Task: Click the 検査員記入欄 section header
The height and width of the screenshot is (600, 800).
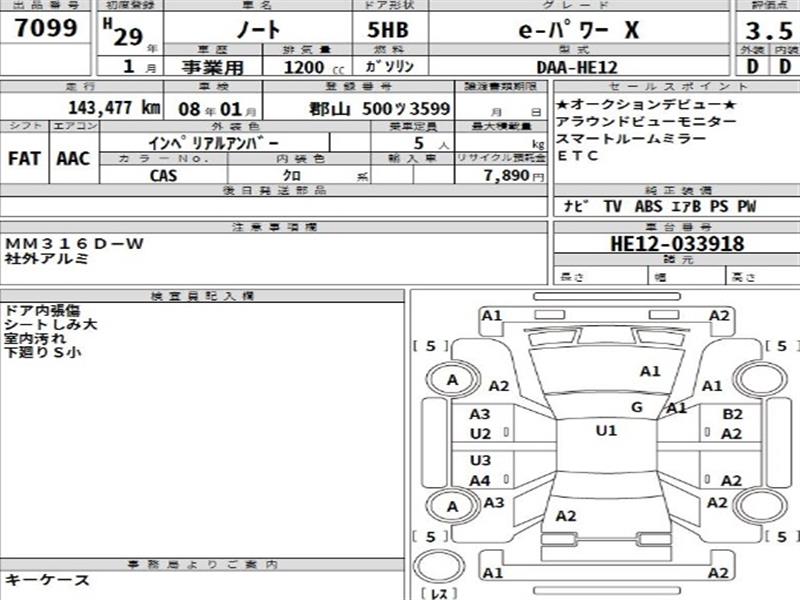Action: point(203,295)
